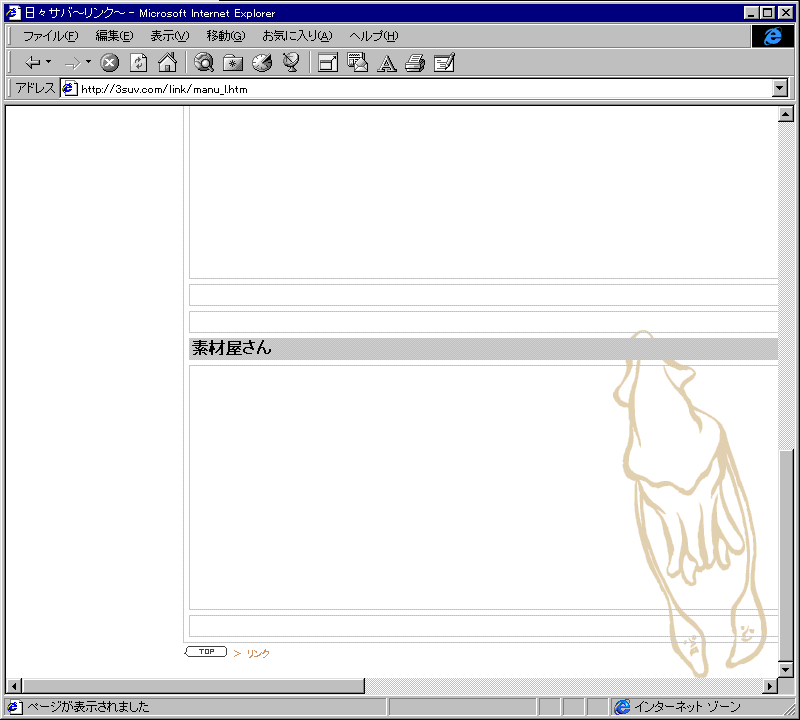Open the ヘルプ(H) menu

tap(373, 36)
